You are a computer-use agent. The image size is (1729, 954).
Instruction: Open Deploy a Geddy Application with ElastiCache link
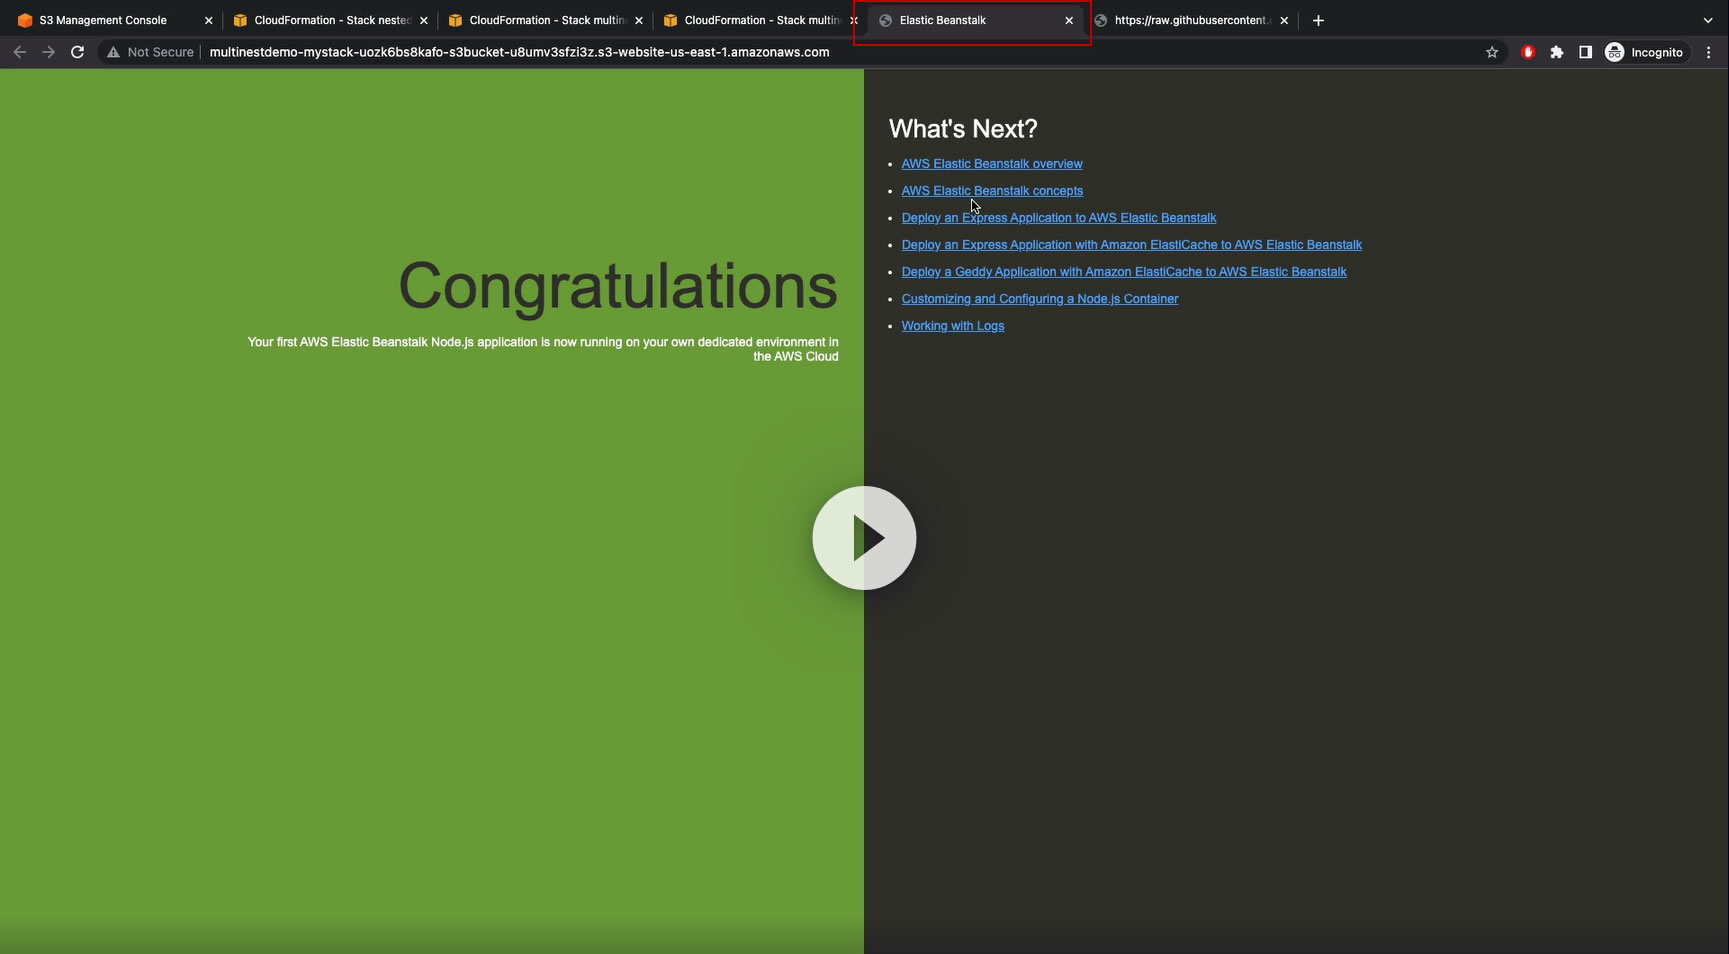pyautogui.click(x=1124, y=272)
